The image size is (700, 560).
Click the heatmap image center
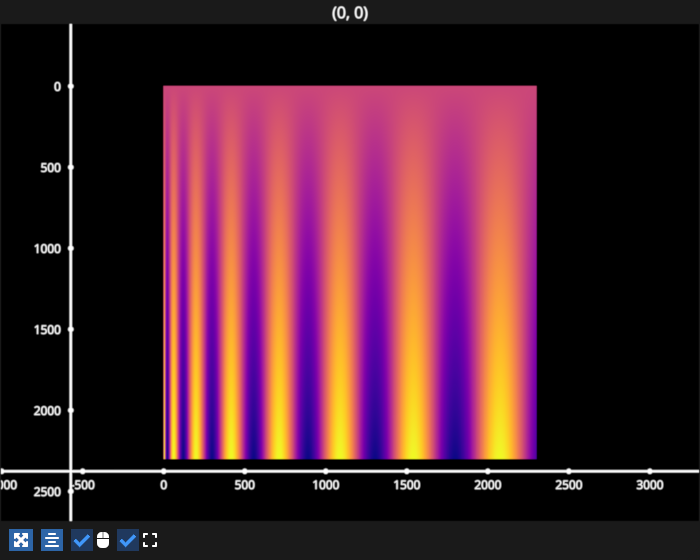click(350, 272)
